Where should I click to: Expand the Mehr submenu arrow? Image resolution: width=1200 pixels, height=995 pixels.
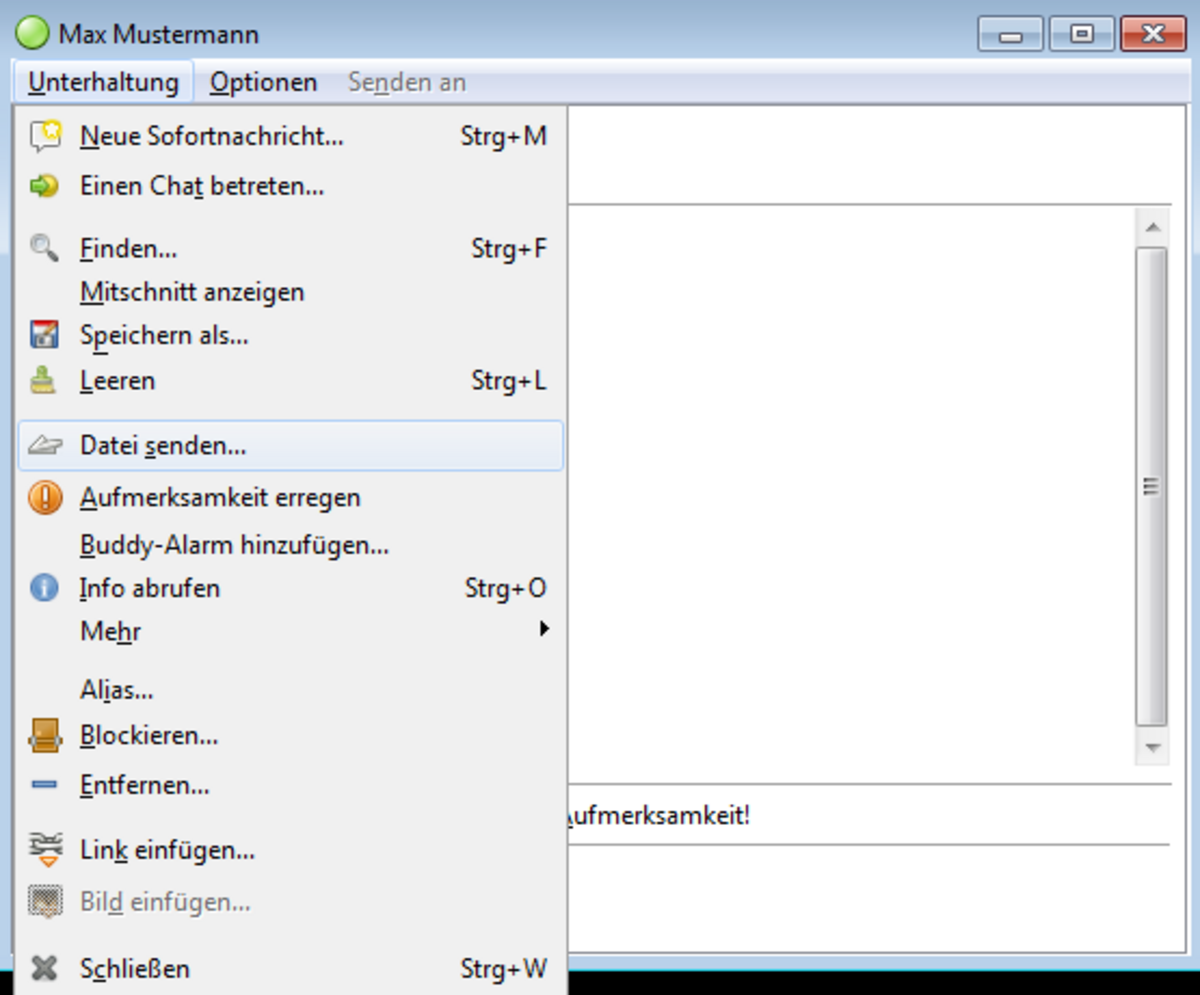[x=544, y=629]
